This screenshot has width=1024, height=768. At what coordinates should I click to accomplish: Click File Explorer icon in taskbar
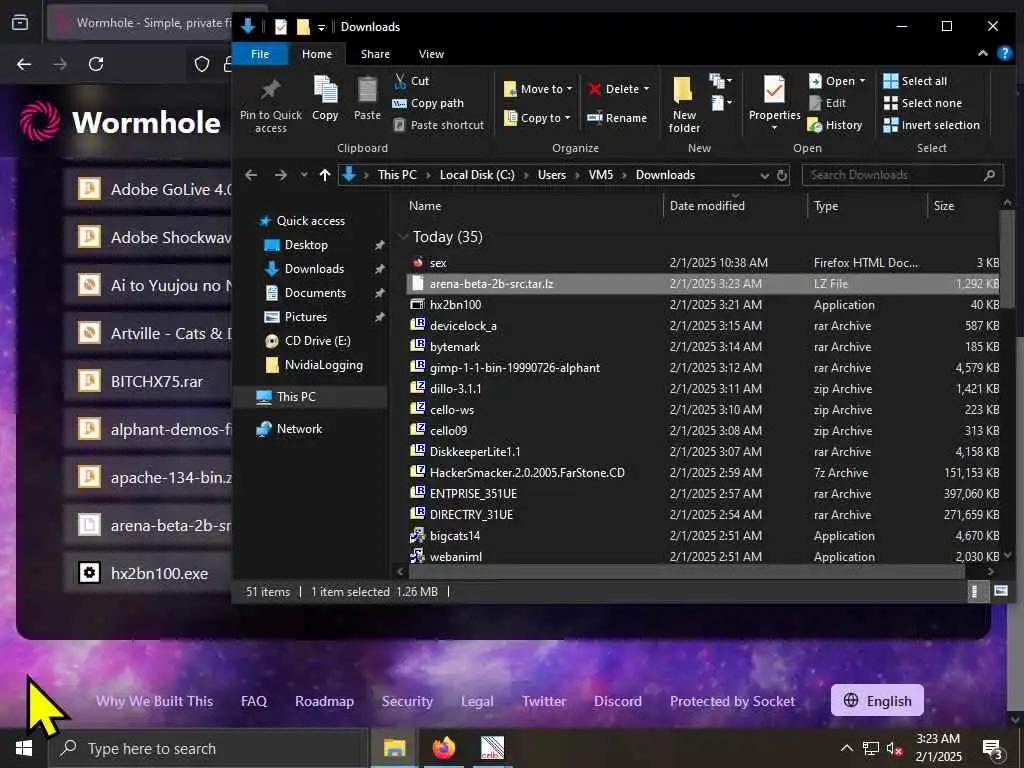point(394,748)
